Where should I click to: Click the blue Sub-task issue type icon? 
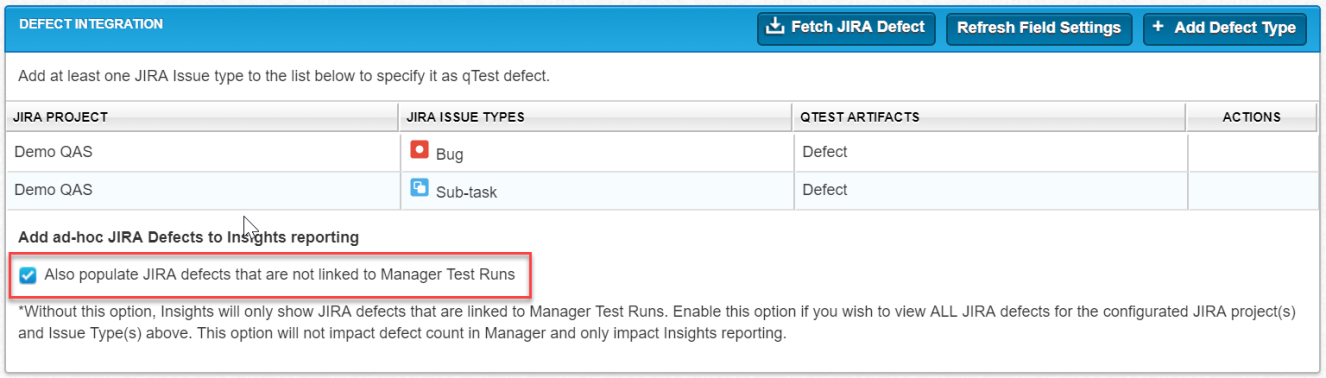[419, 188]
